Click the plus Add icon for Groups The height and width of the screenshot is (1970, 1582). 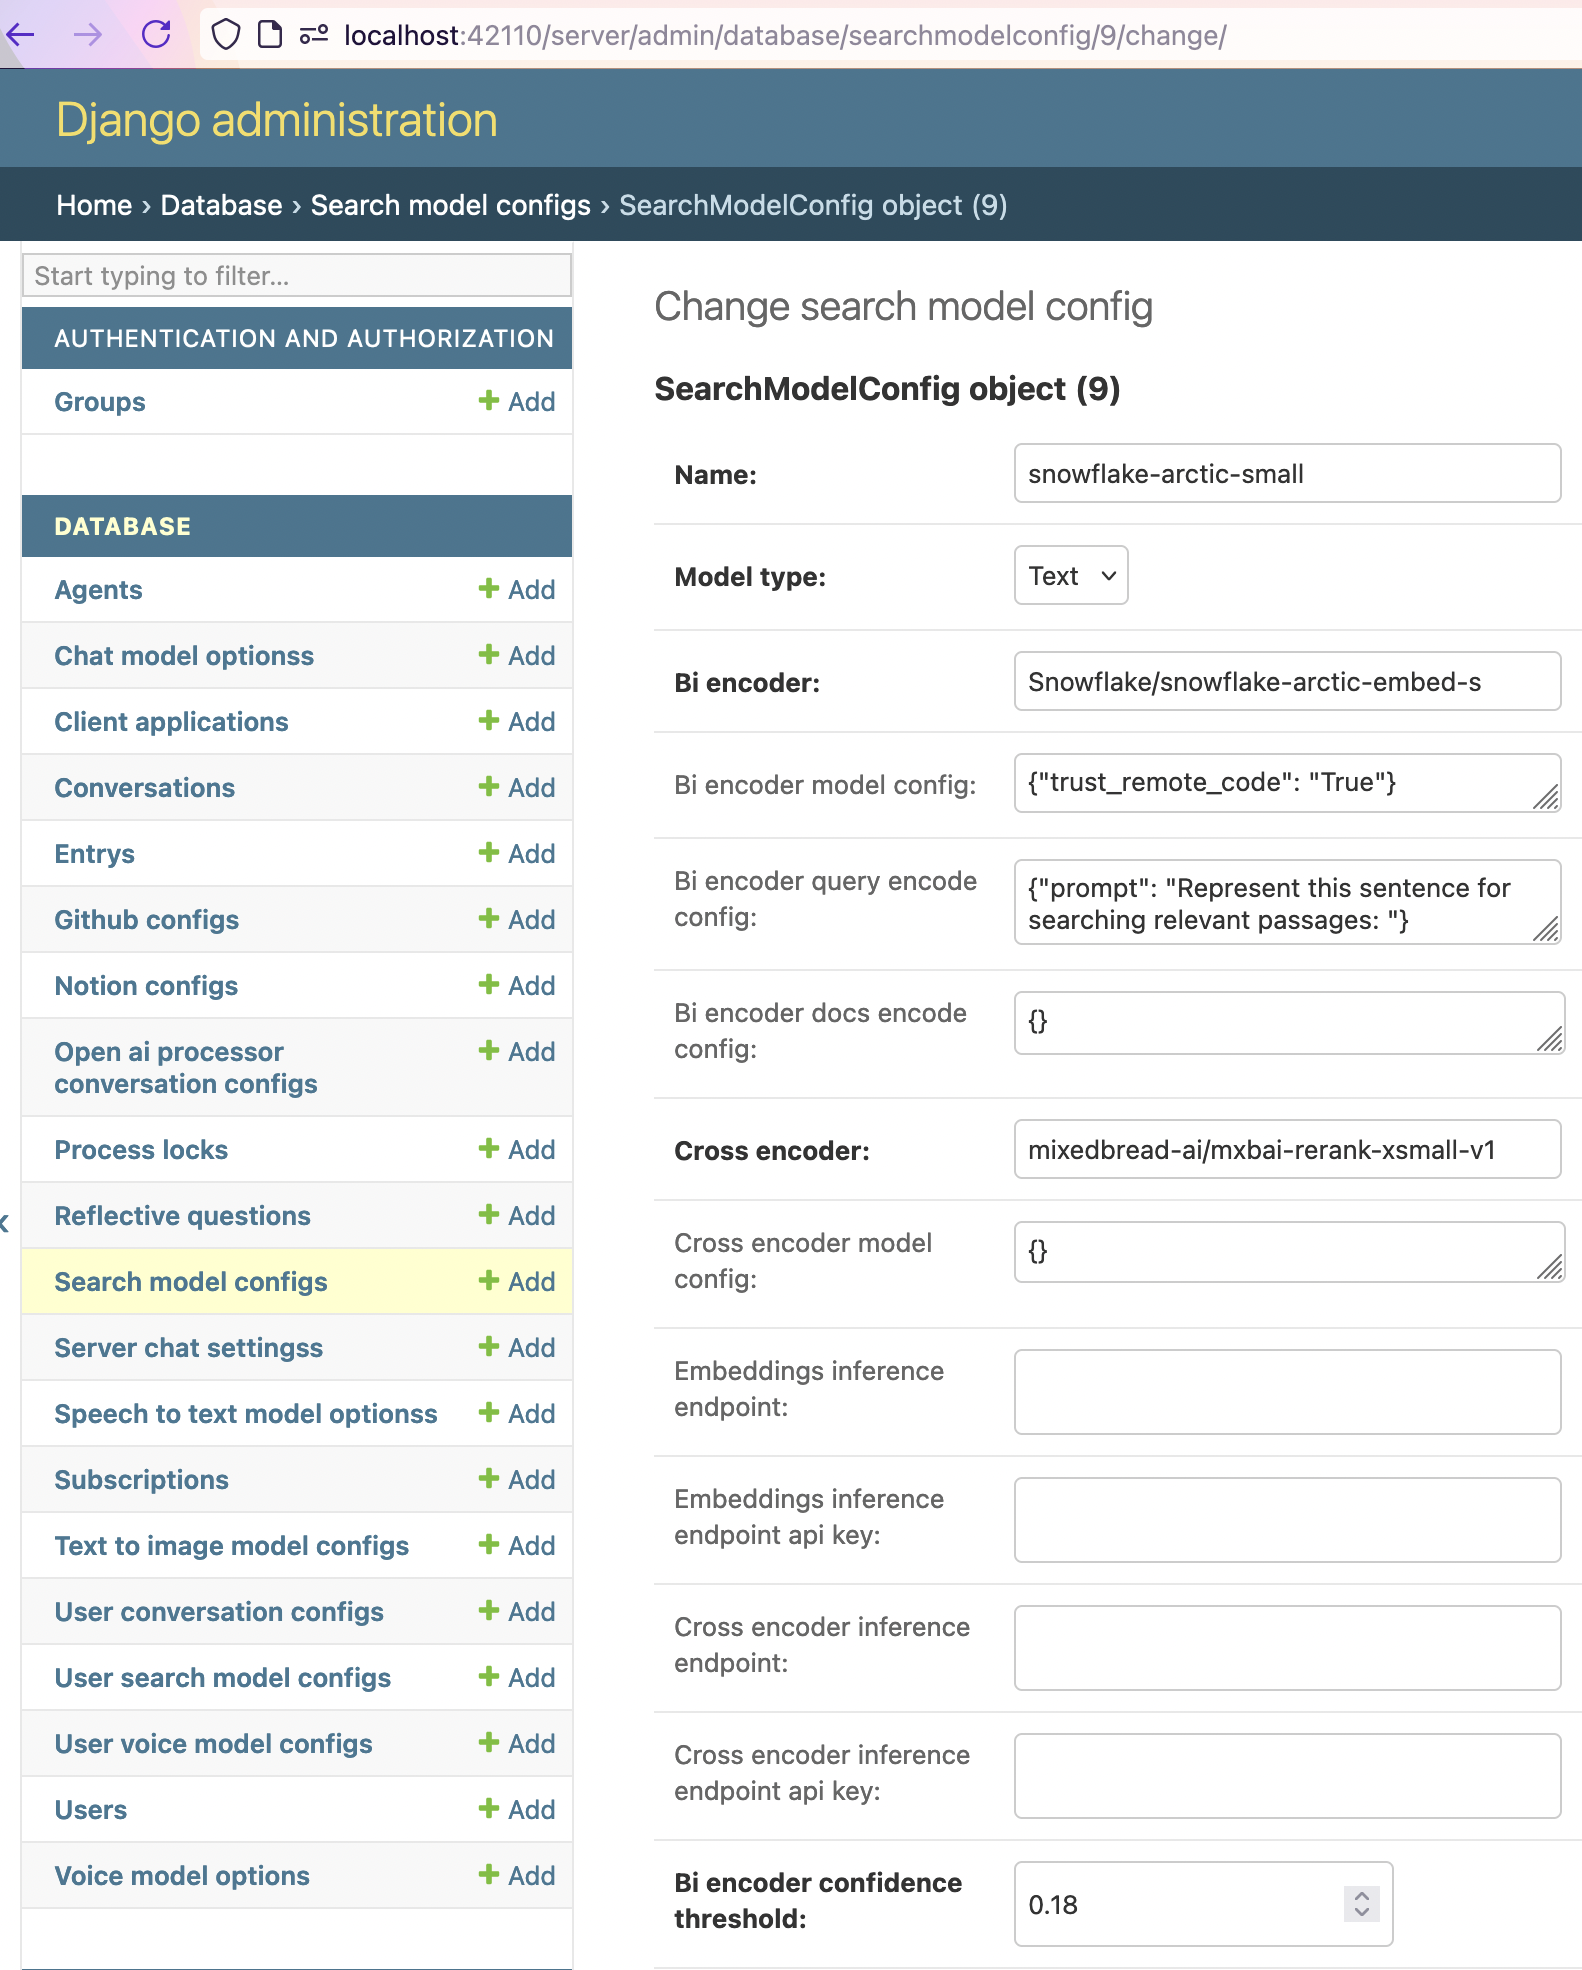coord(488,401)
